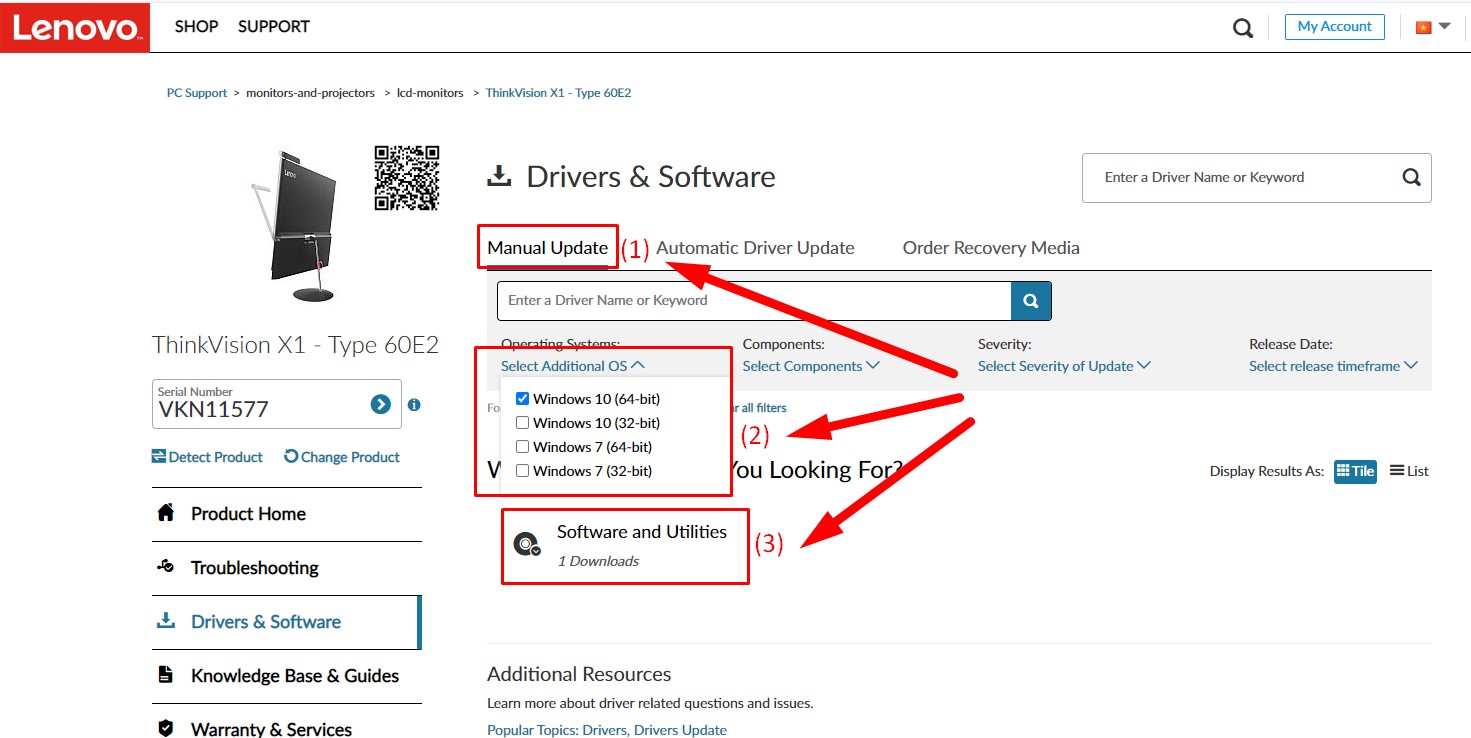Uncheck Windows 10 (64-bit) checkbox
The image size is (1471, 738).
[522, 399]
